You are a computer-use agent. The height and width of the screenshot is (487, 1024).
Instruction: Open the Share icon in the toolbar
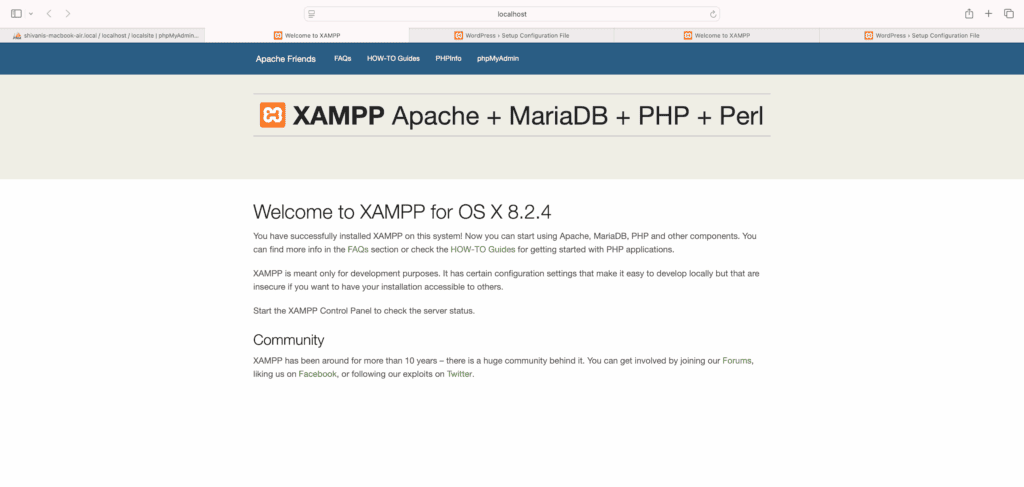(x=969, y=14)
